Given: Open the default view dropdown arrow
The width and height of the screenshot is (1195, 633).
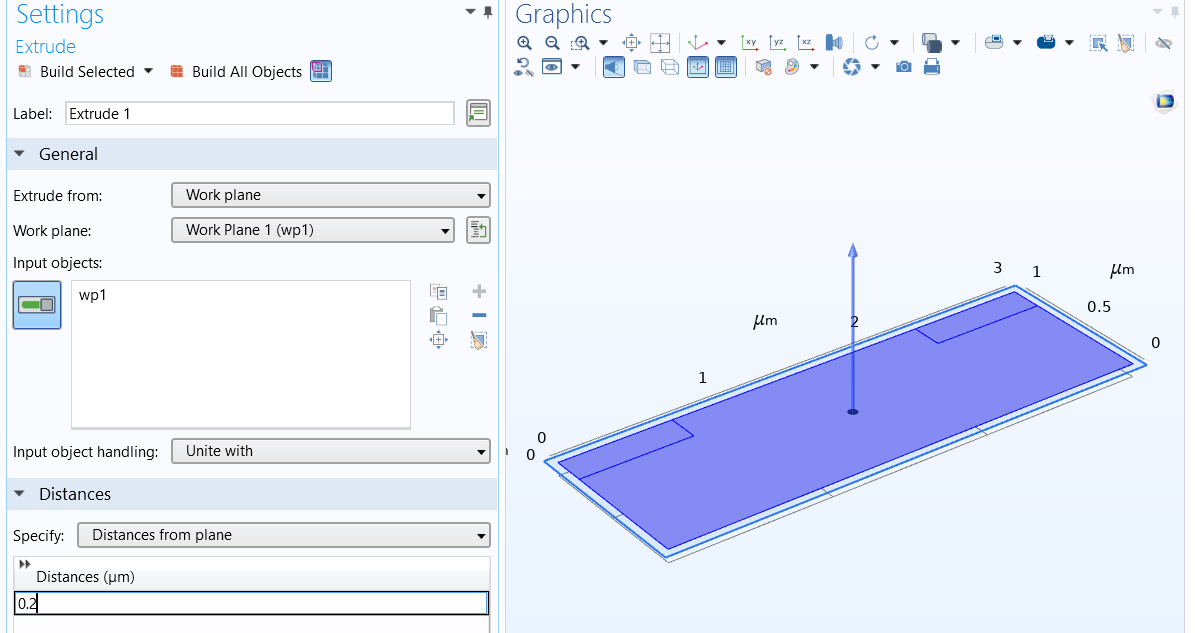Looking at the screenshot, I should pos(721,43).
